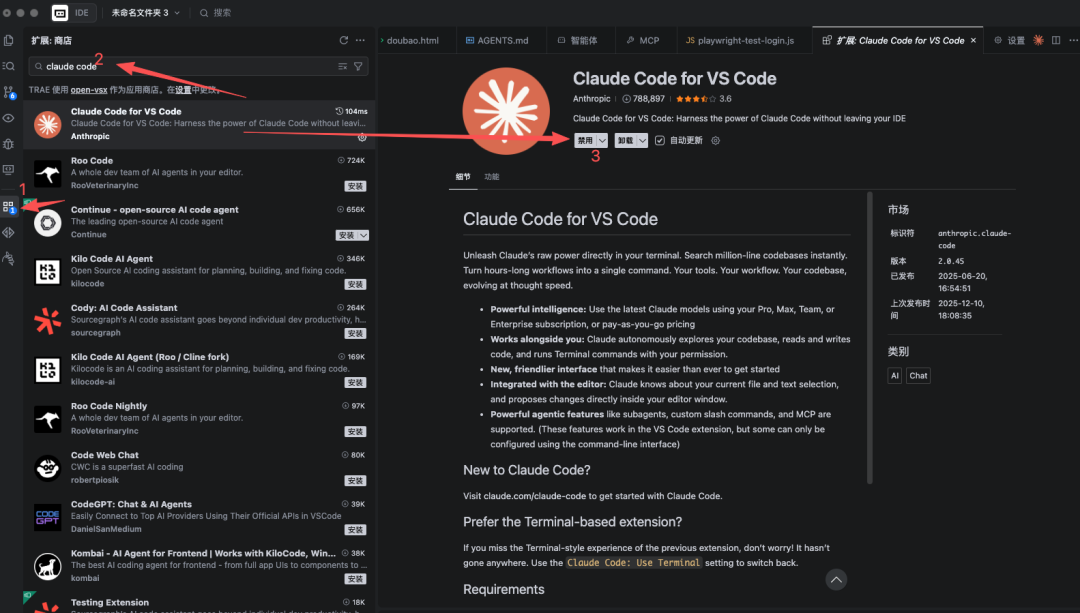This screenshot has width=1080, height=613.
Task: Install the CodeGPT extension
Action: (355, 530)
